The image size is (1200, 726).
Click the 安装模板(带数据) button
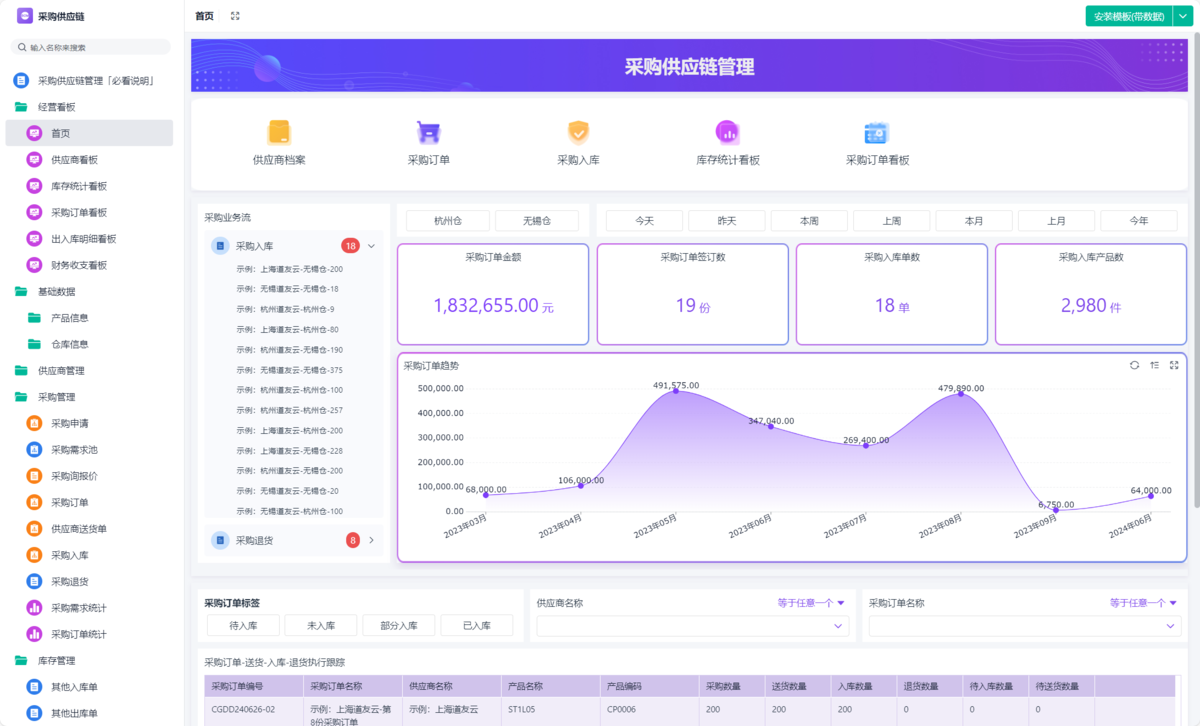click(1129, 16)
